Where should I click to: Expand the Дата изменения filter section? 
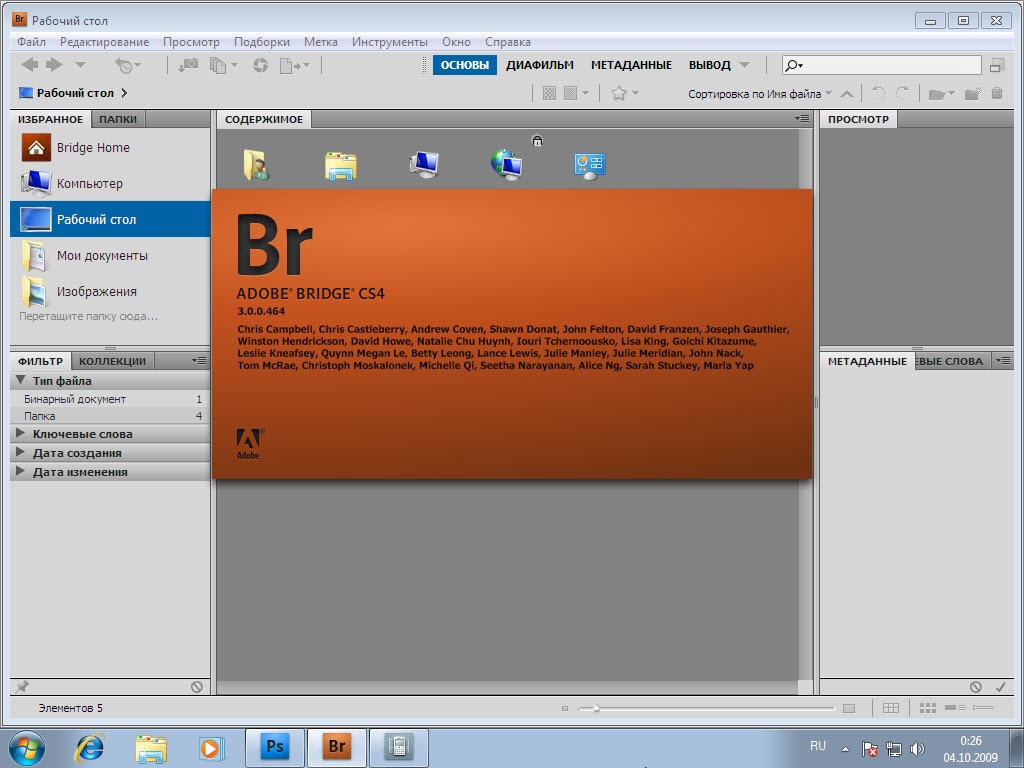coord(20,472)
